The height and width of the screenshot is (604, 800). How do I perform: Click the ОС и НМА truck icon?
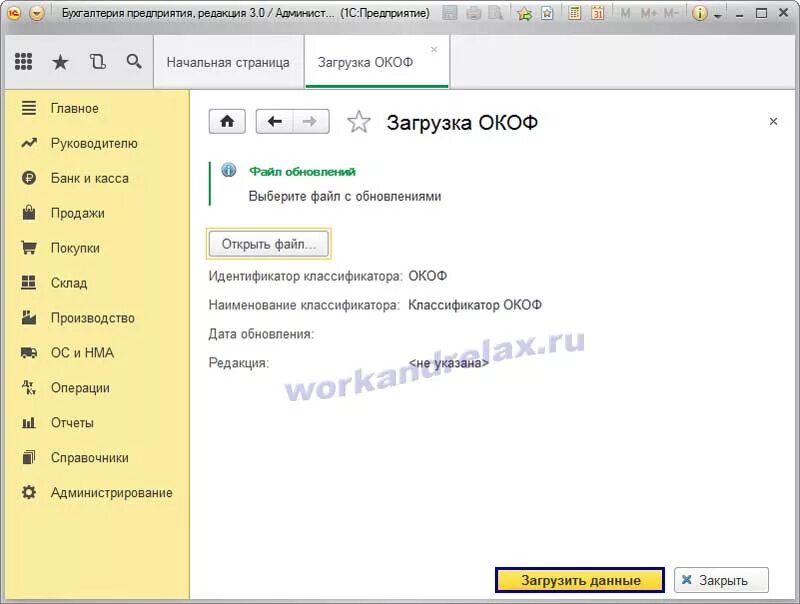(x=29, y=353)
